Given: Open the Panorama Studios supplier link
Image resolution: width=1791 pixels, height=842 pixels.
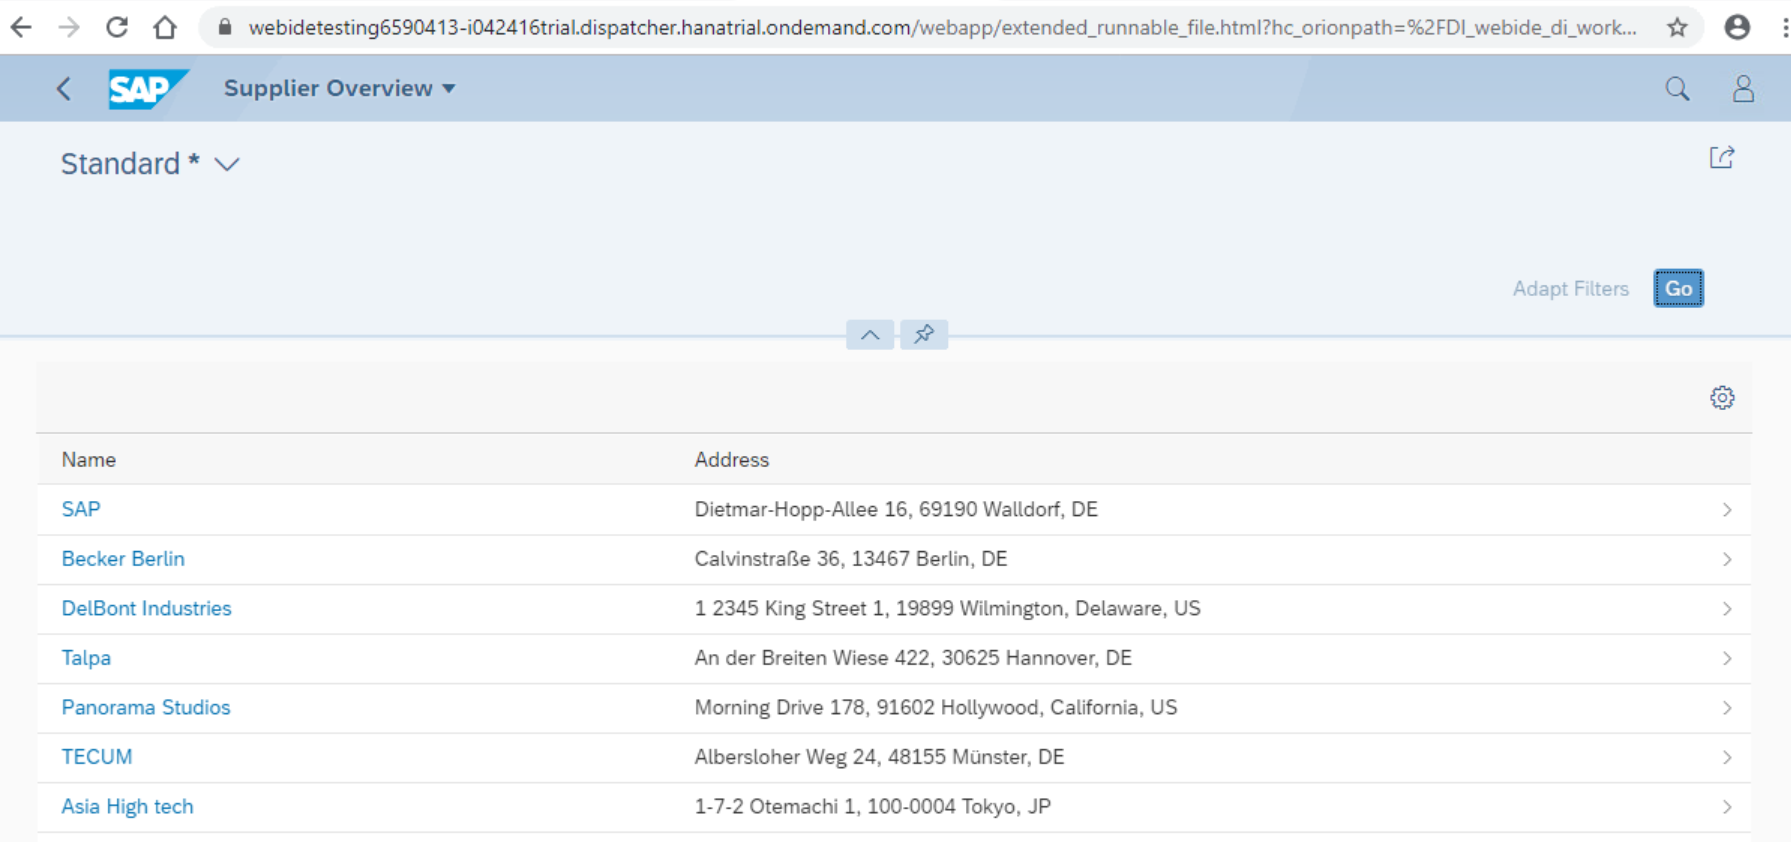Looking at the screenshot, I should (146, 707).
